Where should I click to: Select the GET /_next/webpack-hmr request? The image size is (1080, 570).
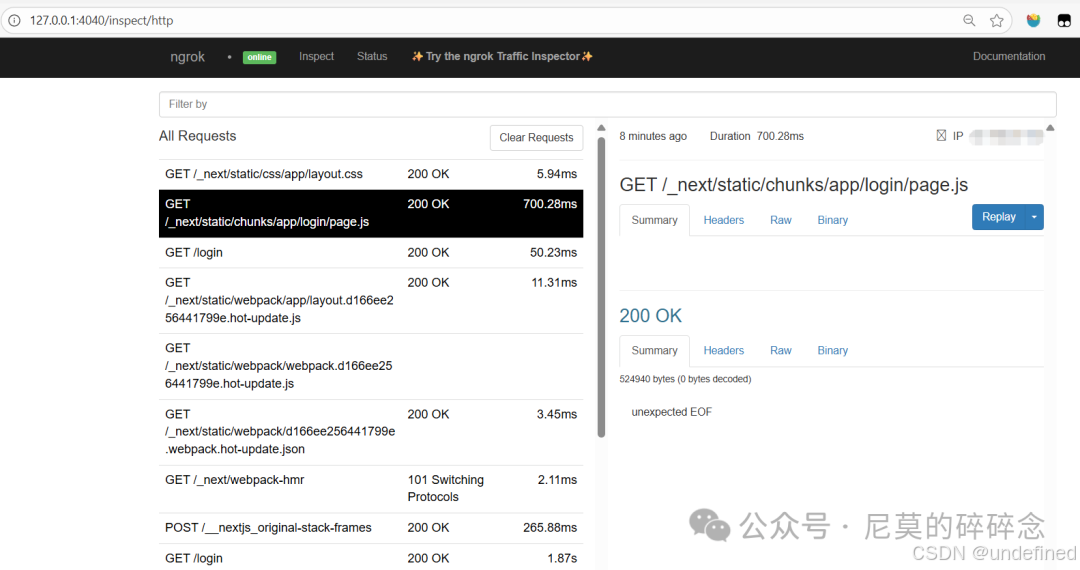[x=371, y=489]
